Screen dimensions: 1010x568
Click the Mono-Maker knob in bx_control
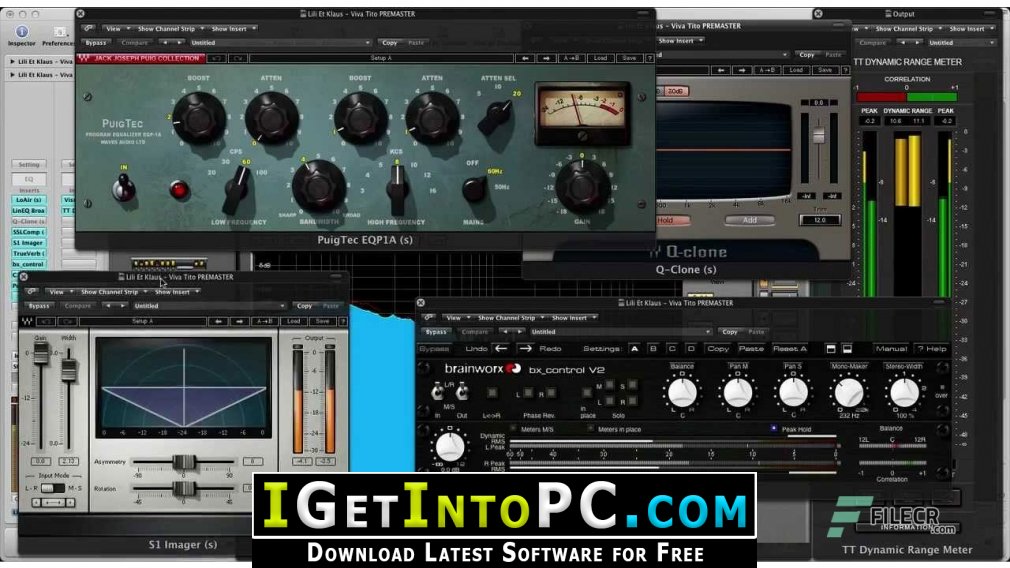coord(849,392)
